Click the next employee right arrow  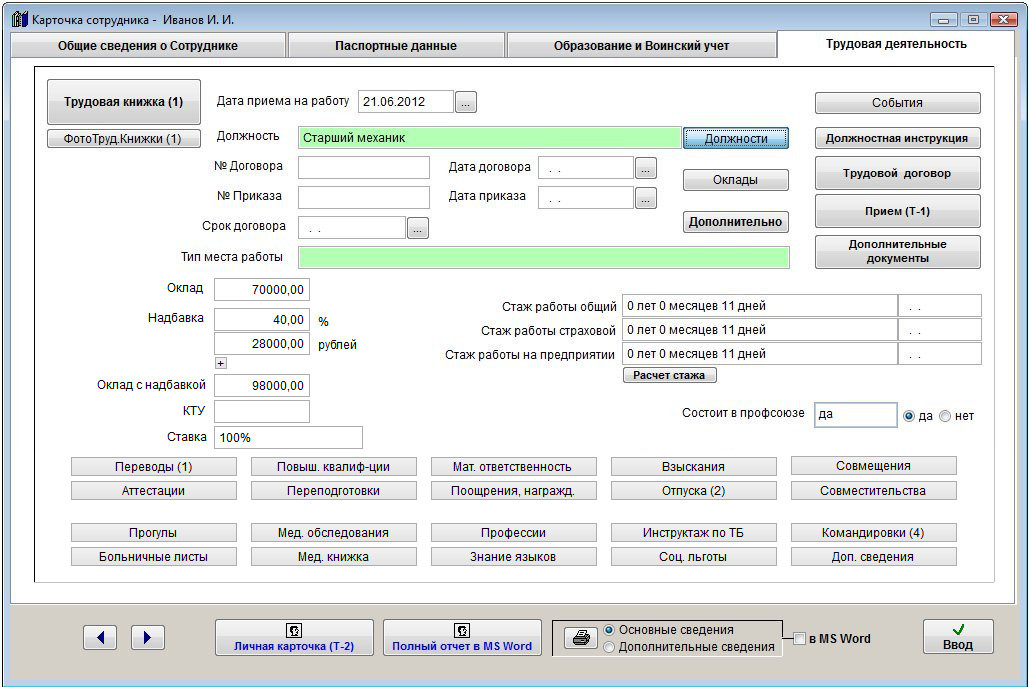[147, 637]
